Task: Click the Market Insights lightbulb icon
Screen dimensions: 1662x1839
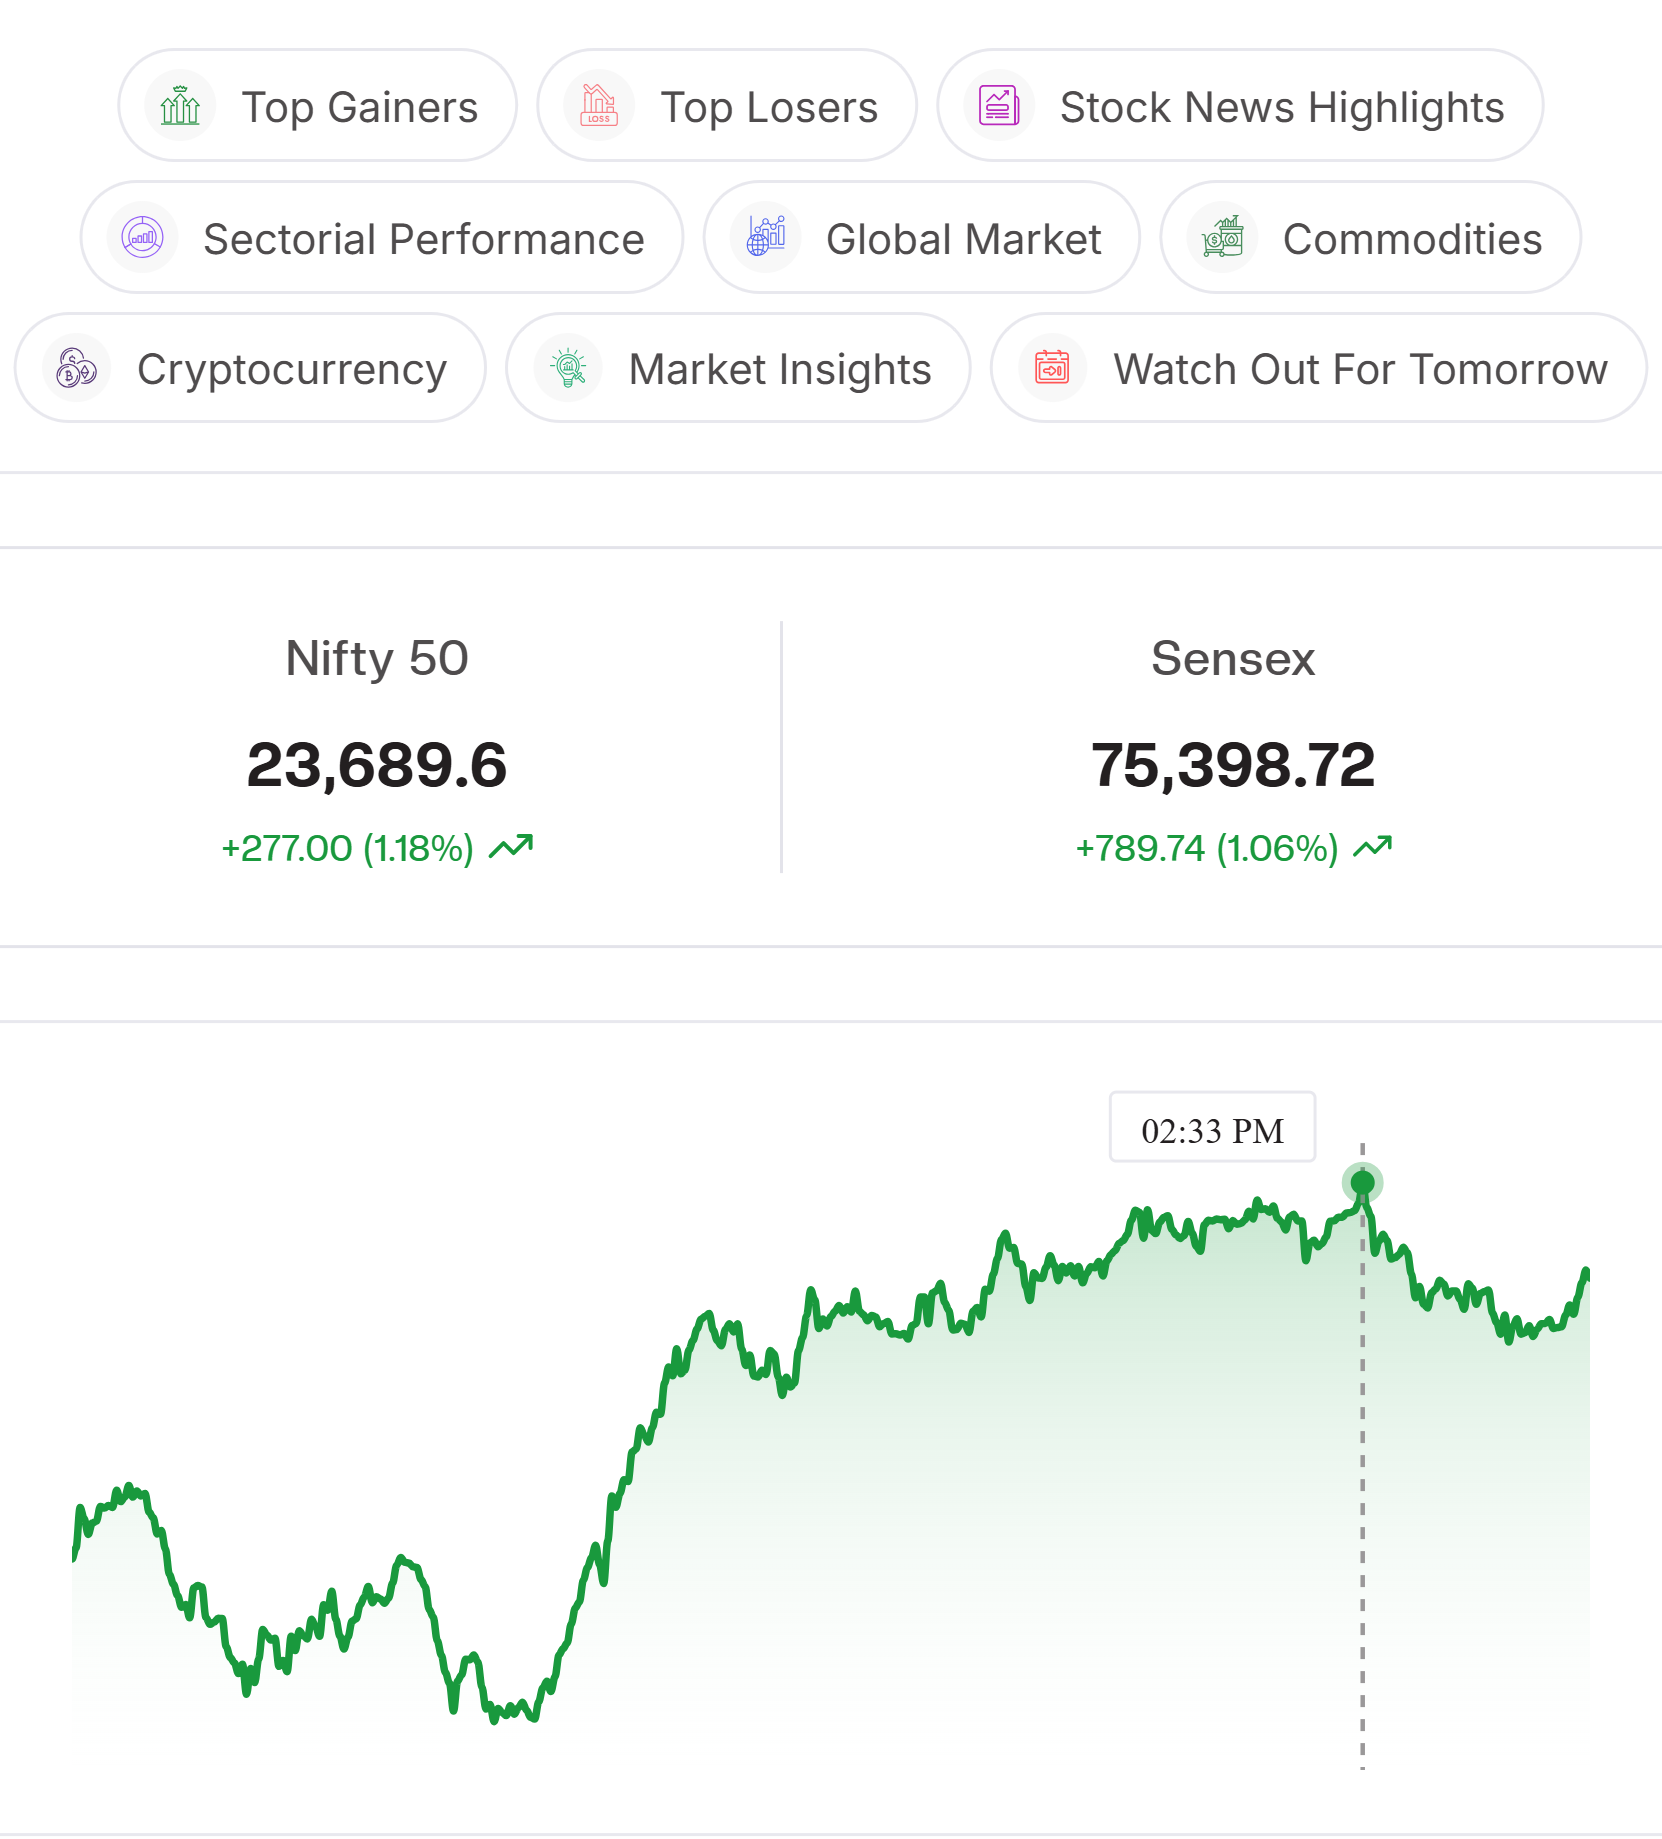Action: pyautogui.click(x=568, y=369)
